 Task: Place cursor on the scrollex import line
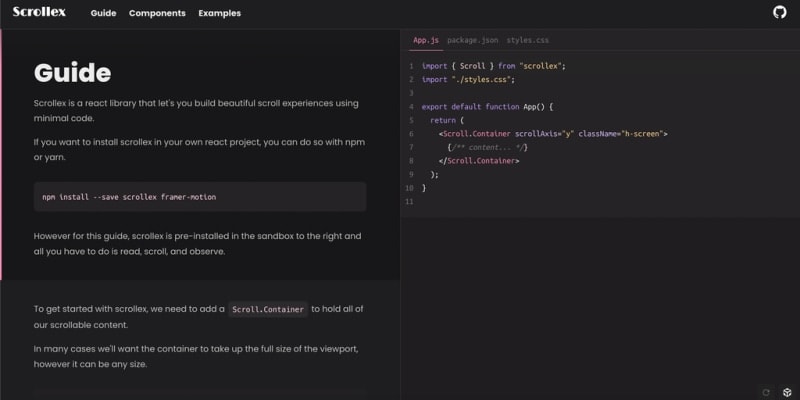pos(494,66)
